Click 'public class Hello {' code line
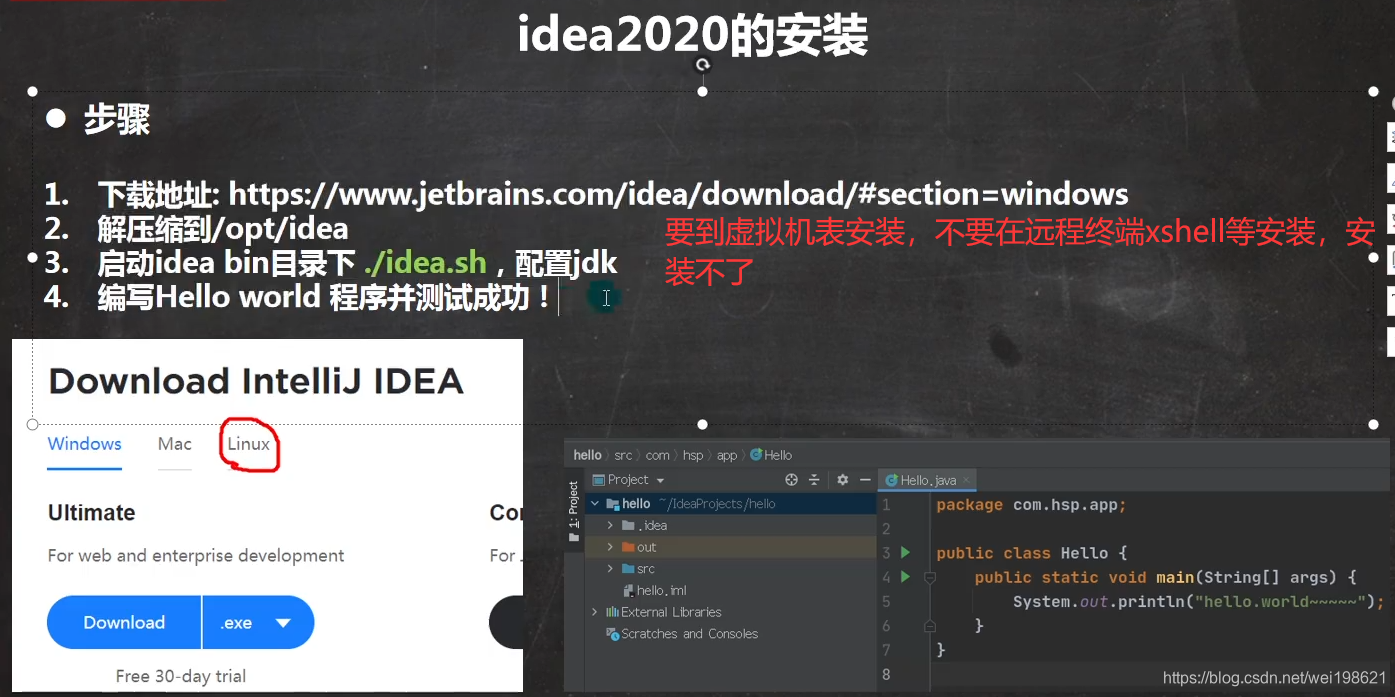Image resolution: width=1395 pixels, height=697 pixels. (1031, 553)
